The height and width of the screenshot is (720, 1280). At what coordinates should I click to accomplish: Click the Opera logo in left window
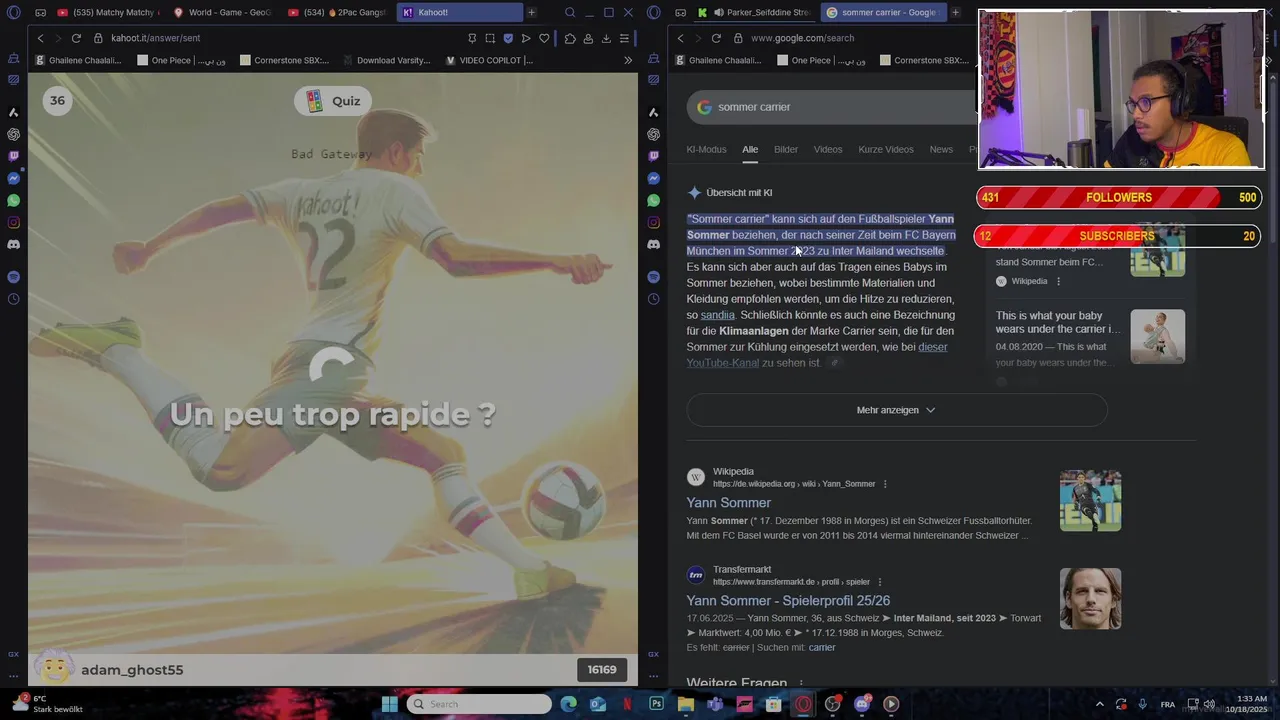point(13,12)
